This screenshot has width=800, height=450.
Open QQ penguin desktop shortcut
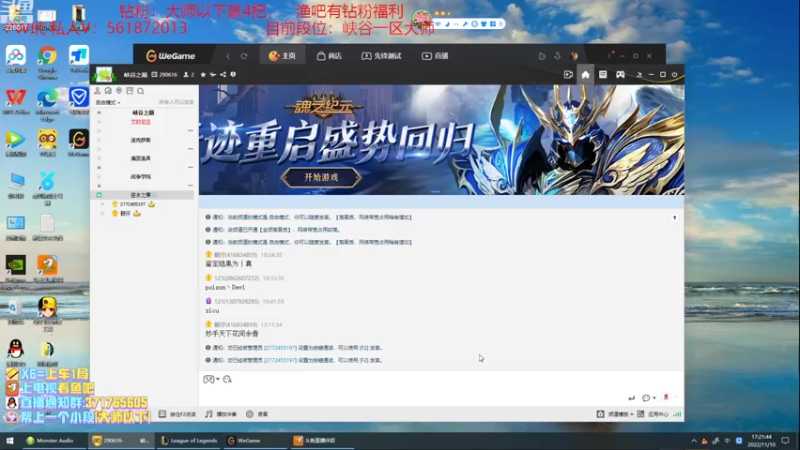point(15,353)
